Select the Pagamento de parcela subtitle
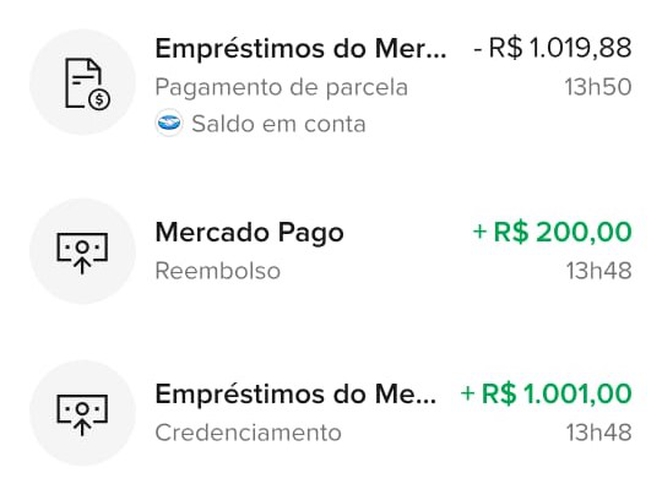This screenshot has width=662, height=500. (281, 87)
